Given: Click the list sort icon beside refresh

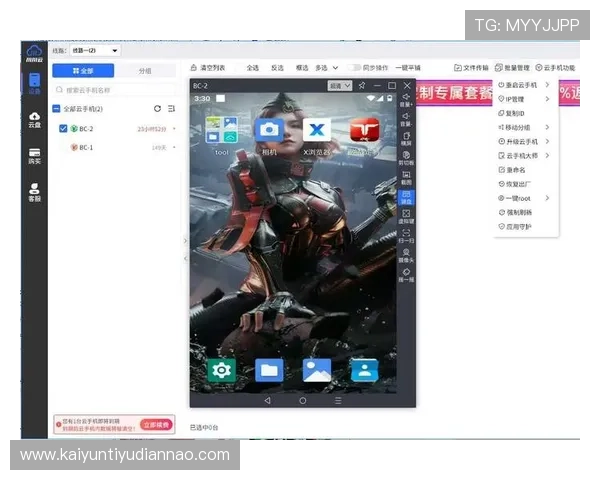Looking at the screenshot, I should tap(171, 109).
